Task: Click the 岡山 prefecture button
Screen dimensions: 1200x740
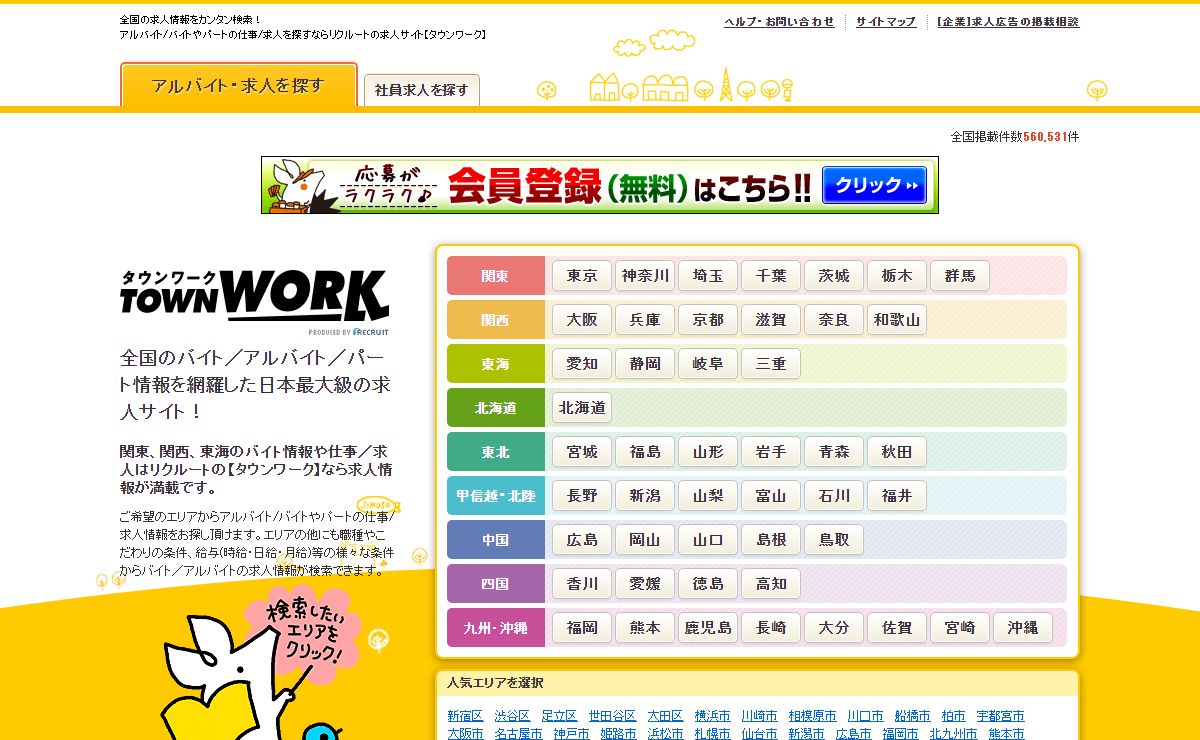Action: [645, 540]
